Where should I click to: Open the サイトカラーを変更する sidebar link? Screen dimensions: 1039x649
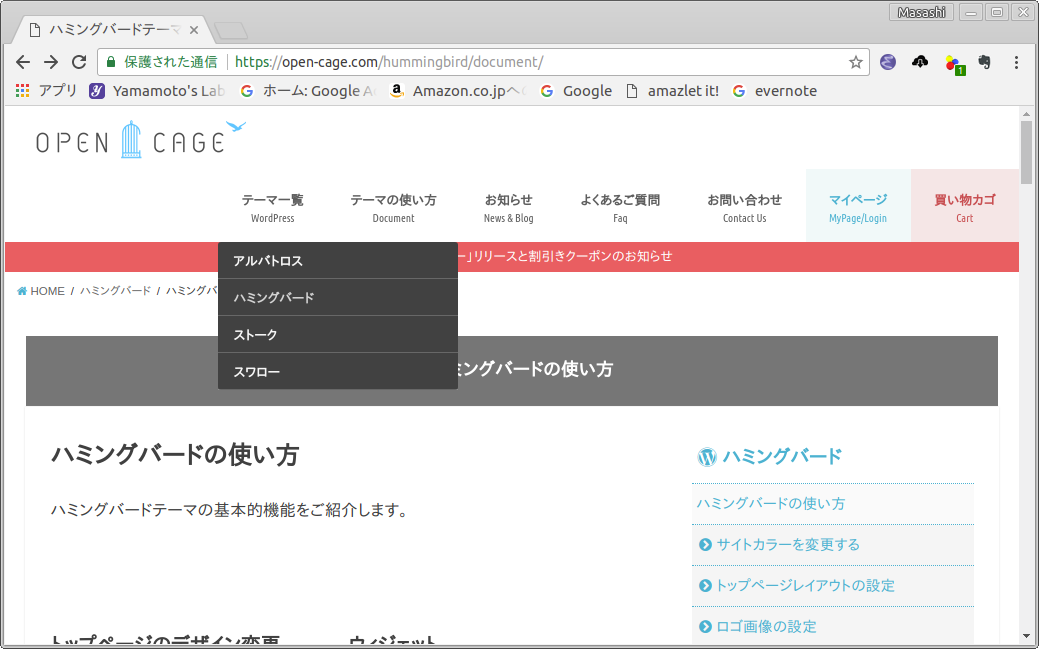tap(787, 545)
